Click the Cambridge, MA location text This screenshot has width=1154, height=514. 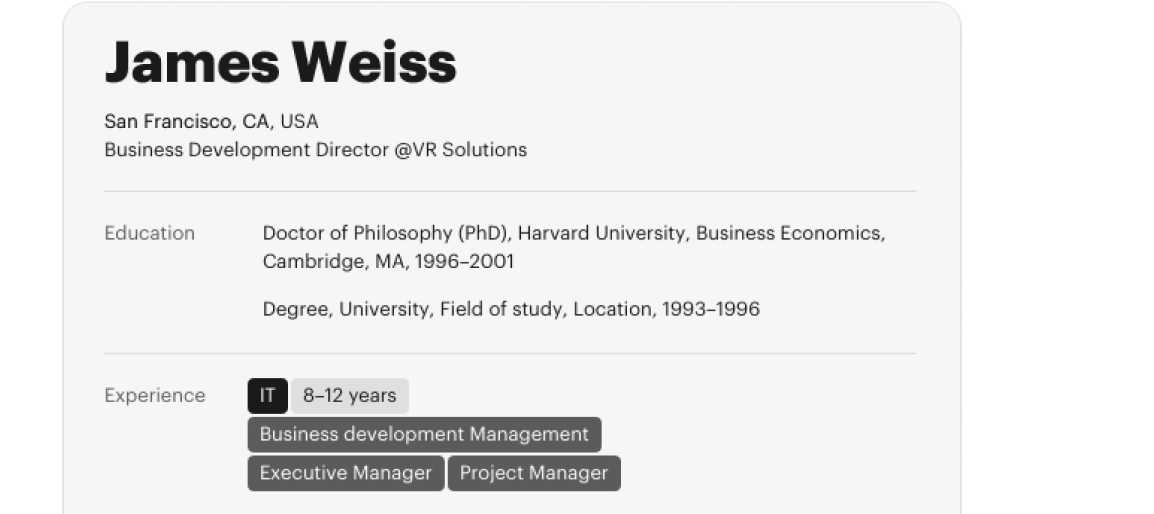336,261
